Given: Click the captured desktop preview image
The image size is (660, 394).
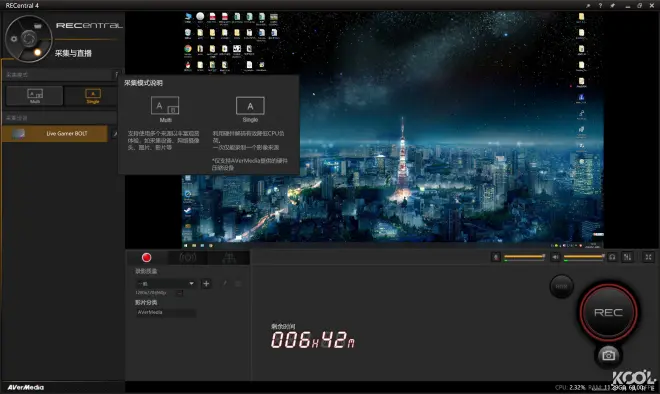Looking at the screenshot, I should (393, 130).
